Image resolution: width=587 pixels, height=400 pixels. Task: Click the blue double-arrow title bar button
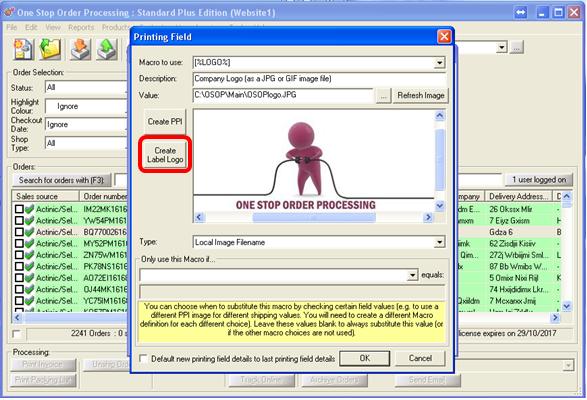521,12
